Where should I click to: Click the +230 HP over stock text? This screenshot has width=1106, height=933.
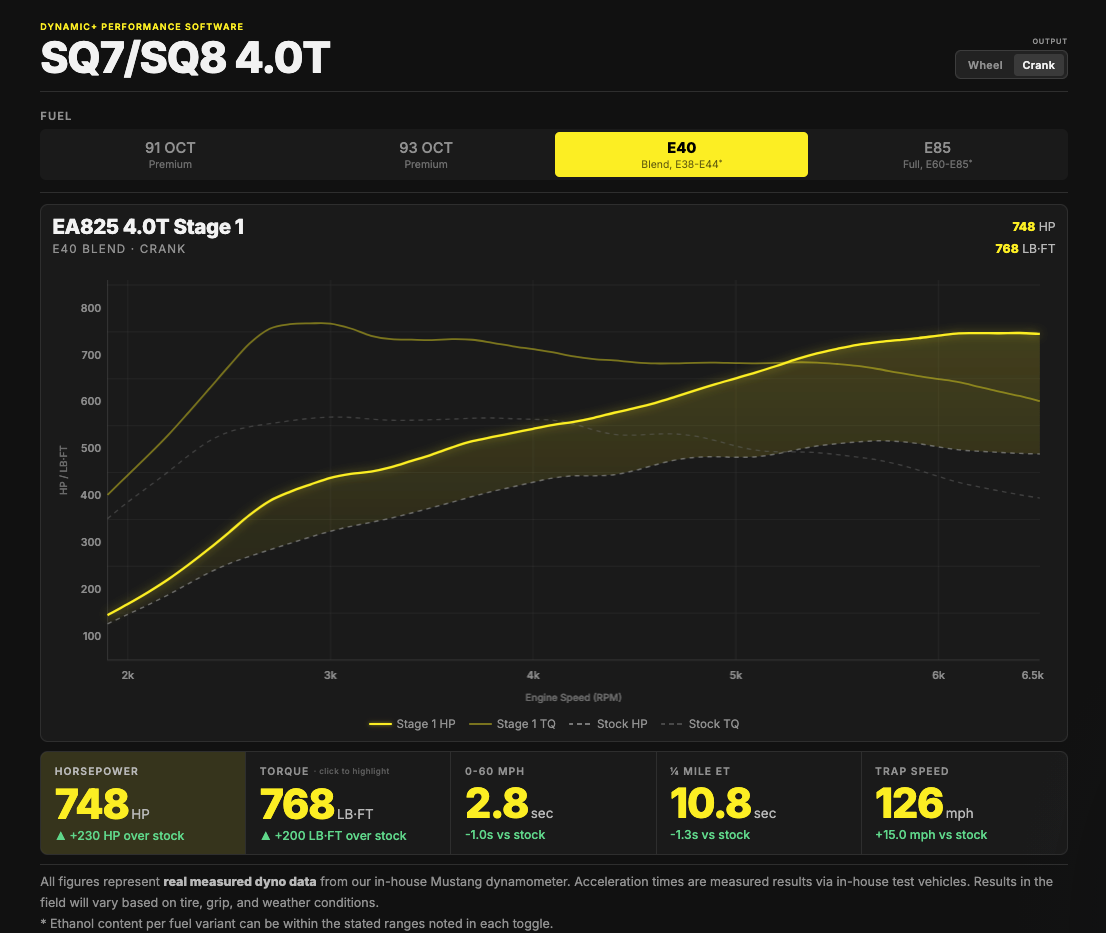coord(119,836)
